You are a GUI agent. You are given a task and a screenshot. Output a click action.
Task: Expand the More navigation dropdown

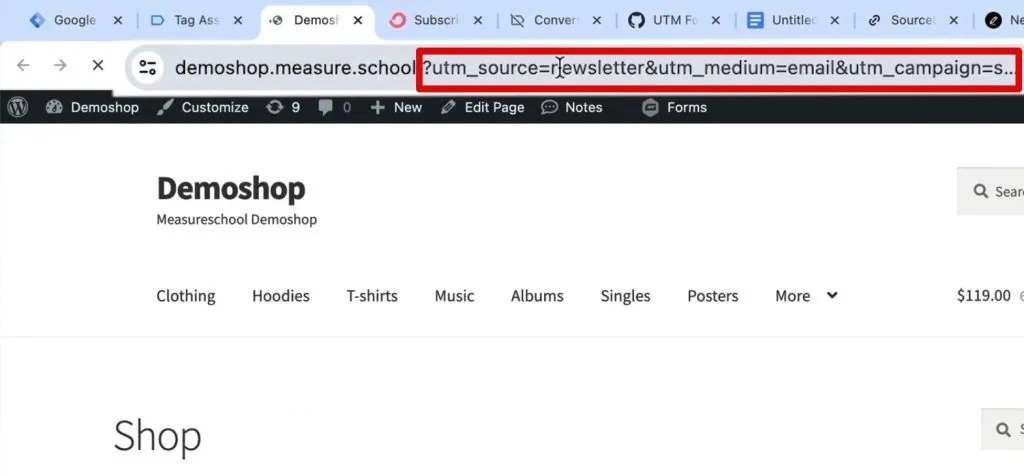click(807, 296)
